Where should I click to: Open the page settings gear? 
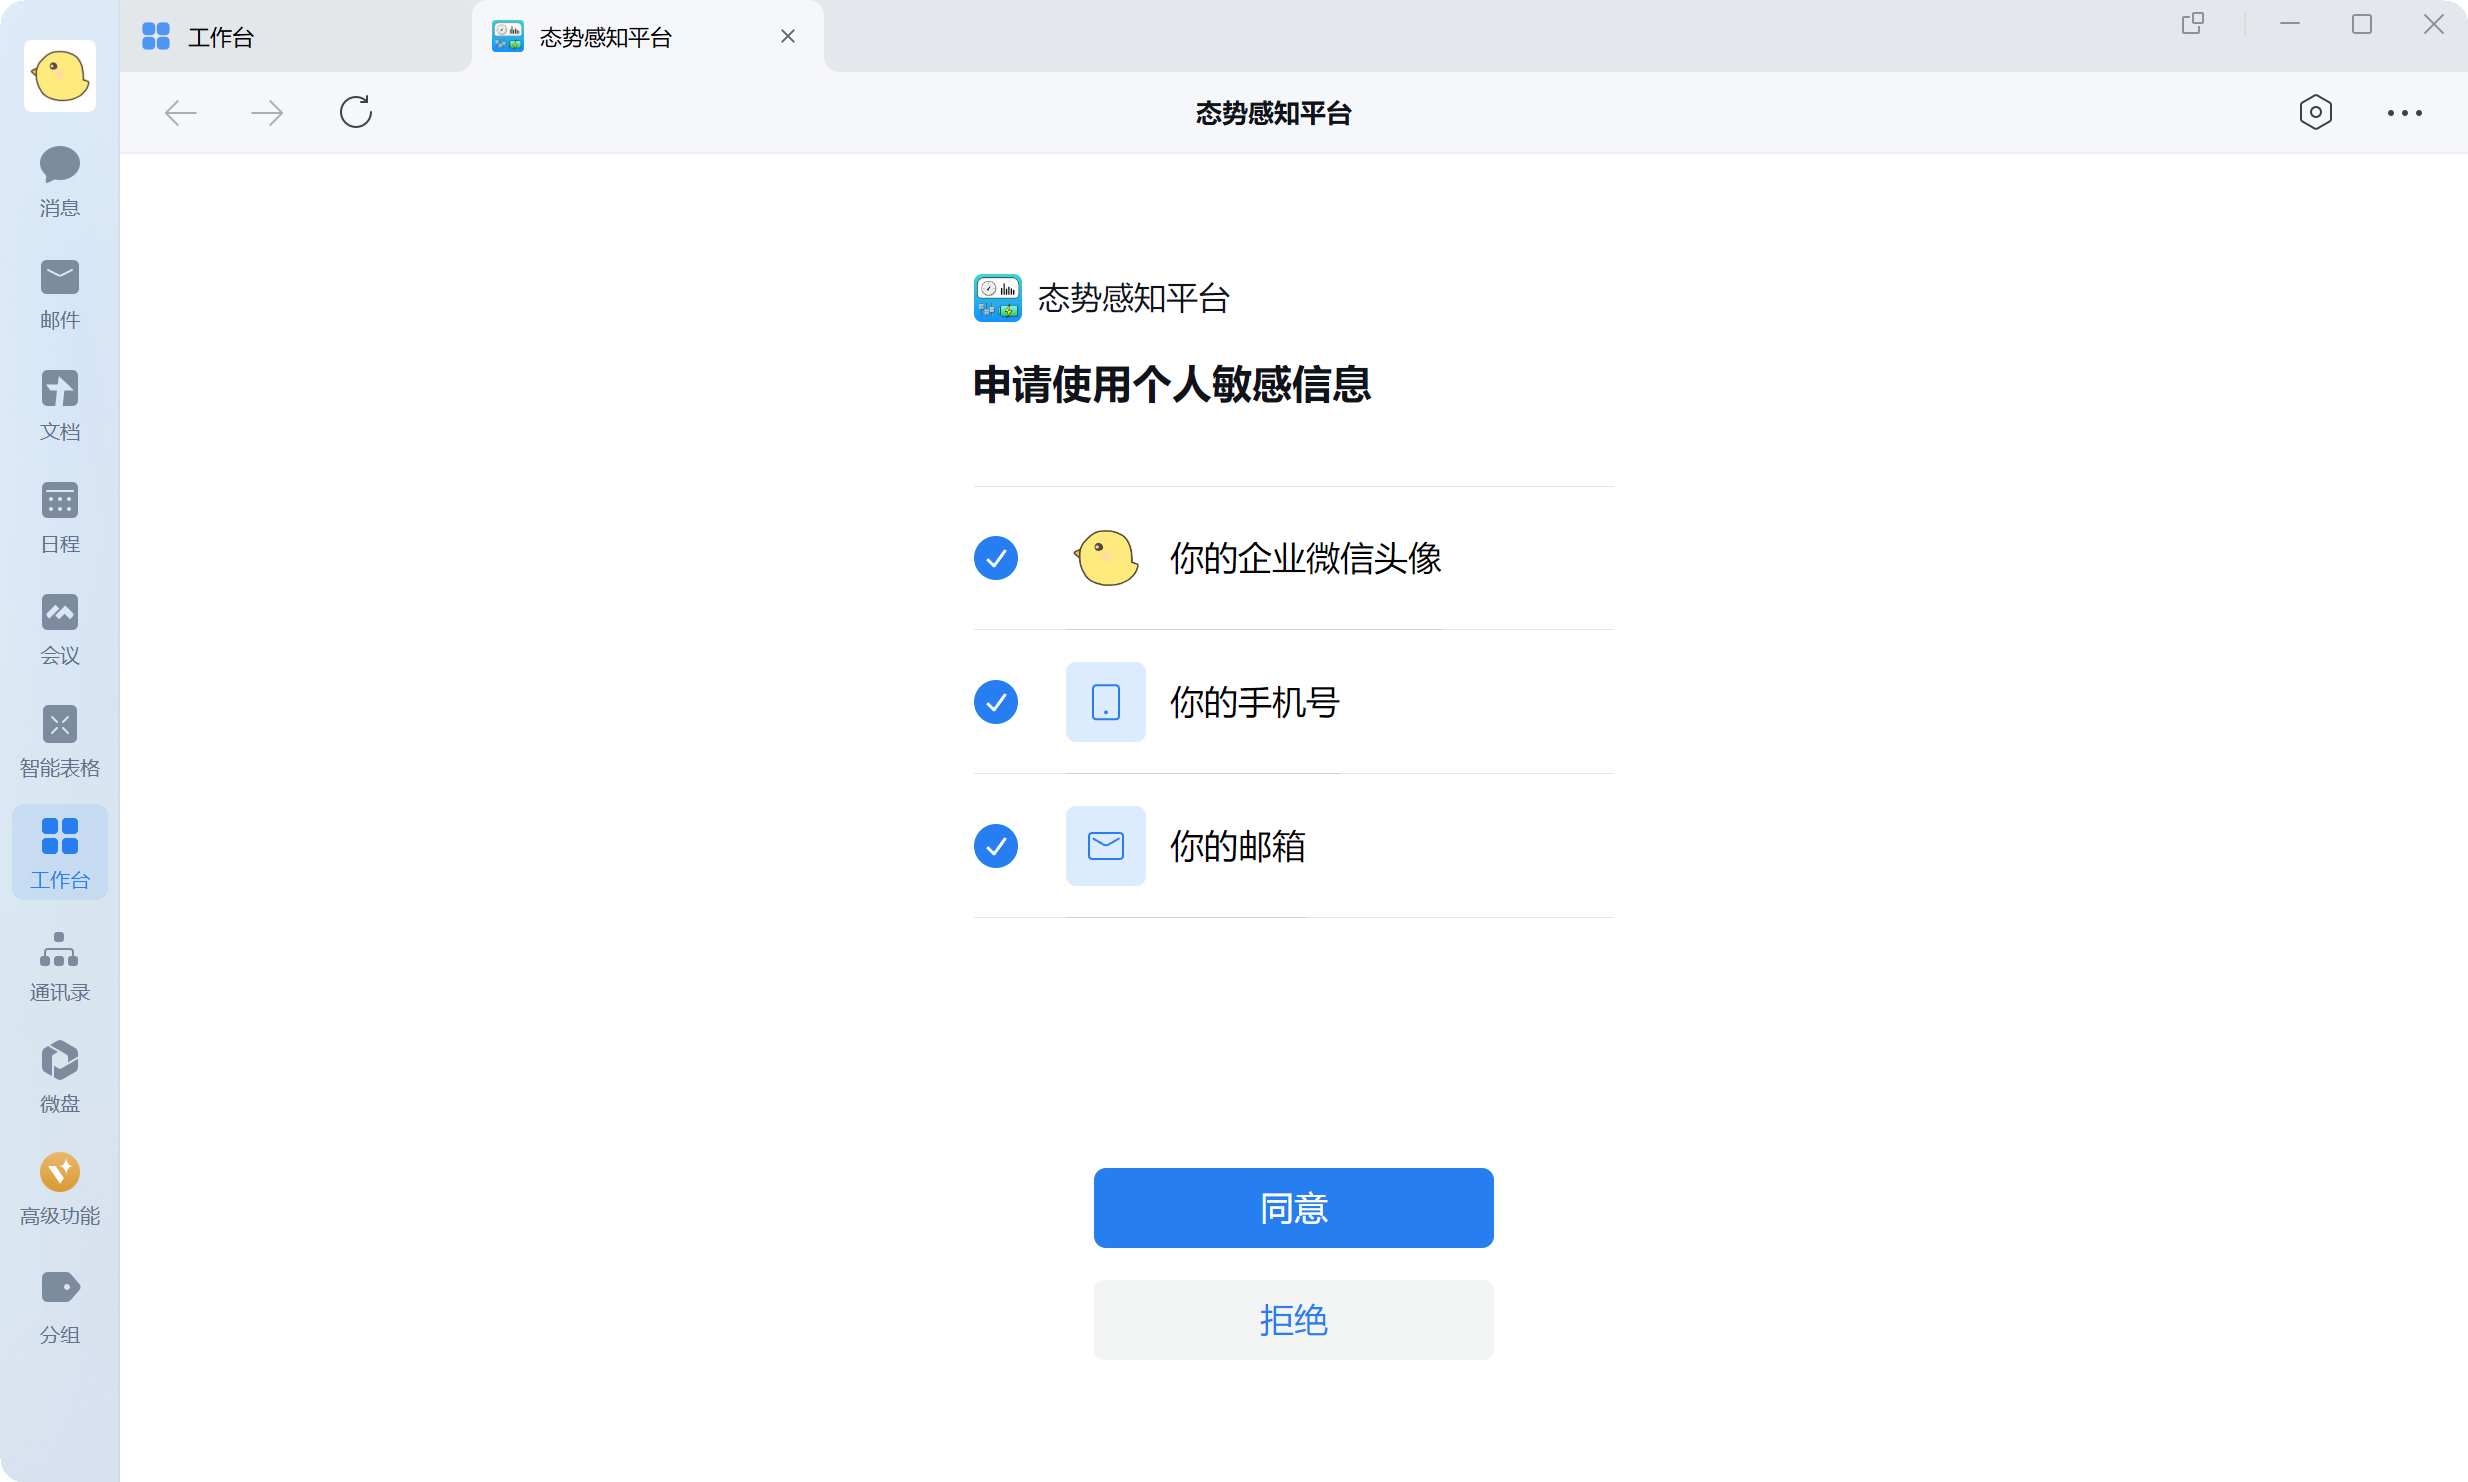pos(2315,112)
